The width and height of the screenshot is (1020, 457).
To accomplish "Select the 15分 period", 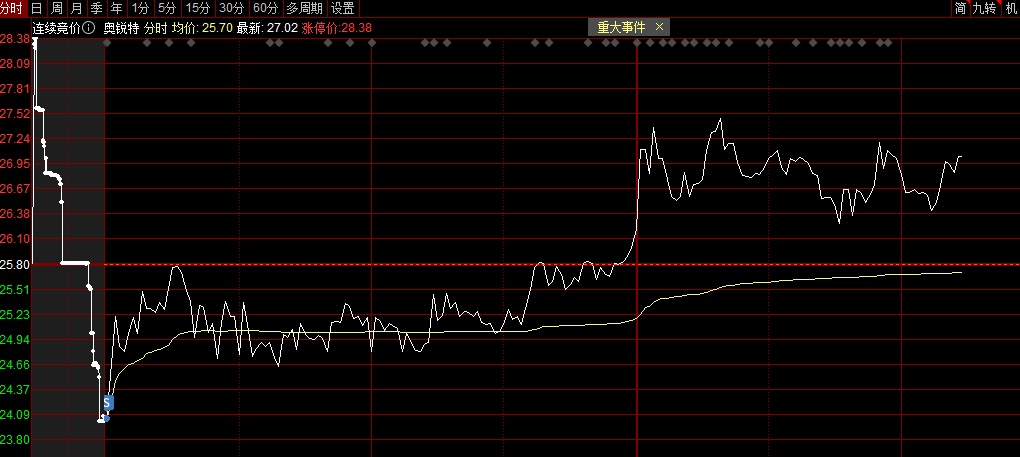I will click(197, 8).
